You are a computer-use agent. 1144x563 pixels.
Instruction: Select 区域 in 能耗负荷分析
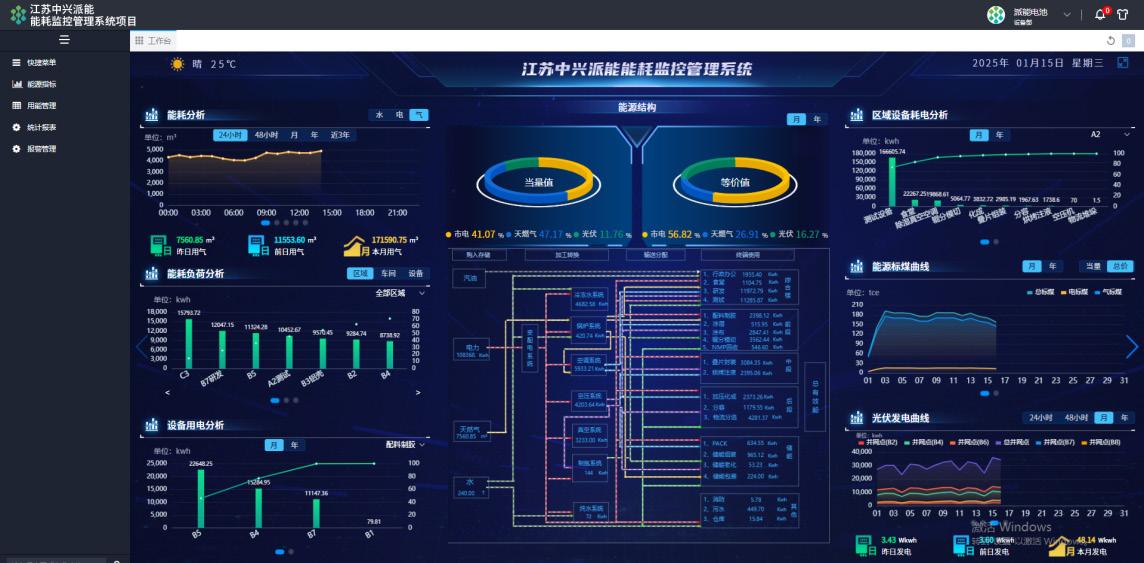point(360,273)
